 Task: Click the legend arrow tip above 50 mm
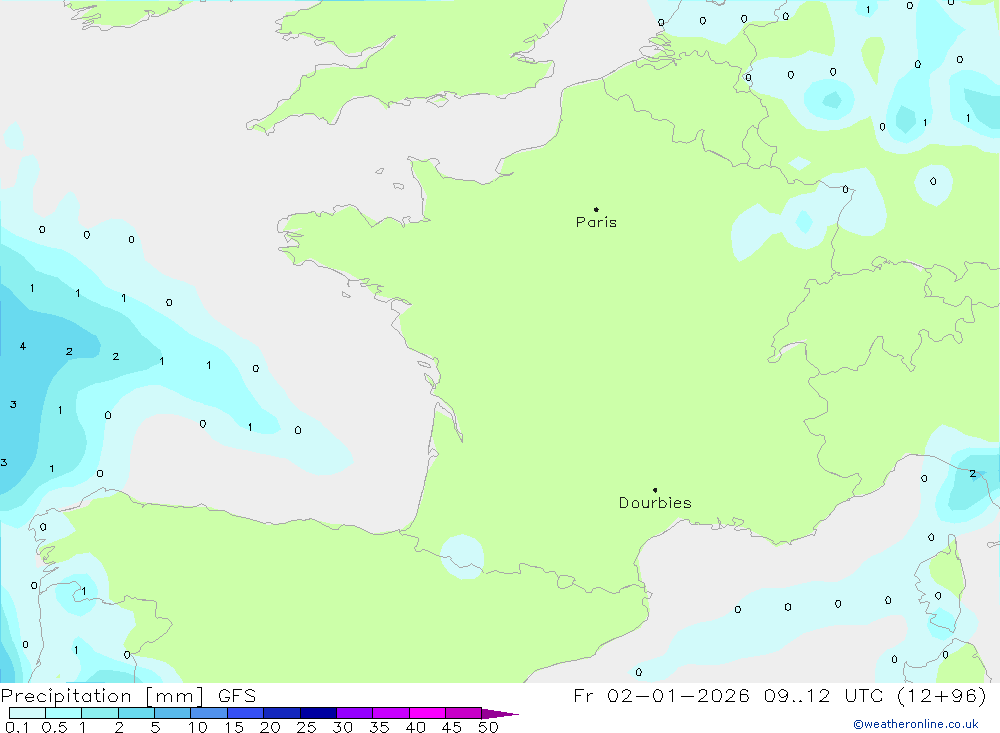500,714
